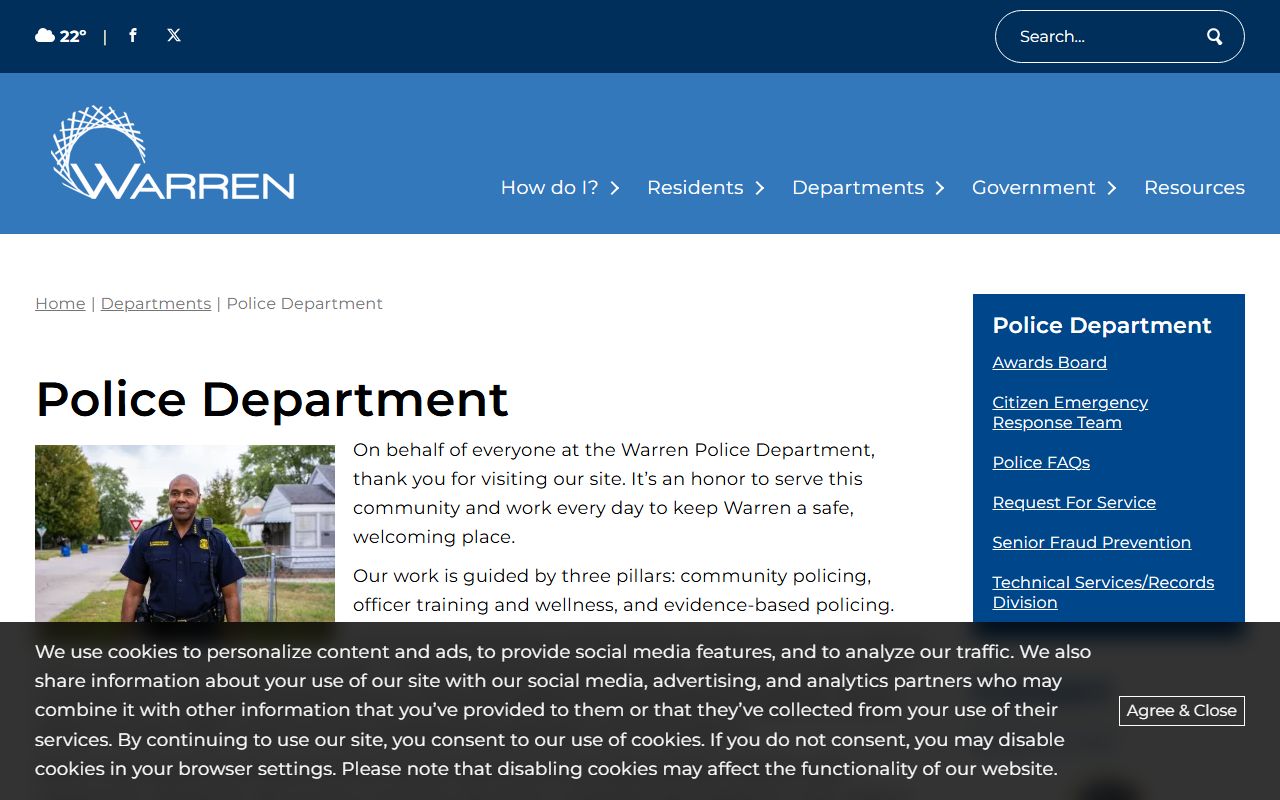Open Technical Services/Records Division link

click(1103, 593)
